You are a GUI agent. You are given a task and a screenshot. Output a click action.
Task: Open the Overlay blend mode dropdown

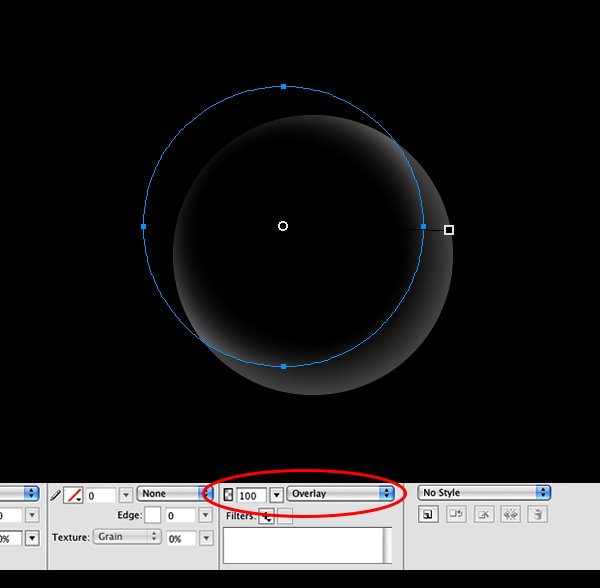click(340, 494)
